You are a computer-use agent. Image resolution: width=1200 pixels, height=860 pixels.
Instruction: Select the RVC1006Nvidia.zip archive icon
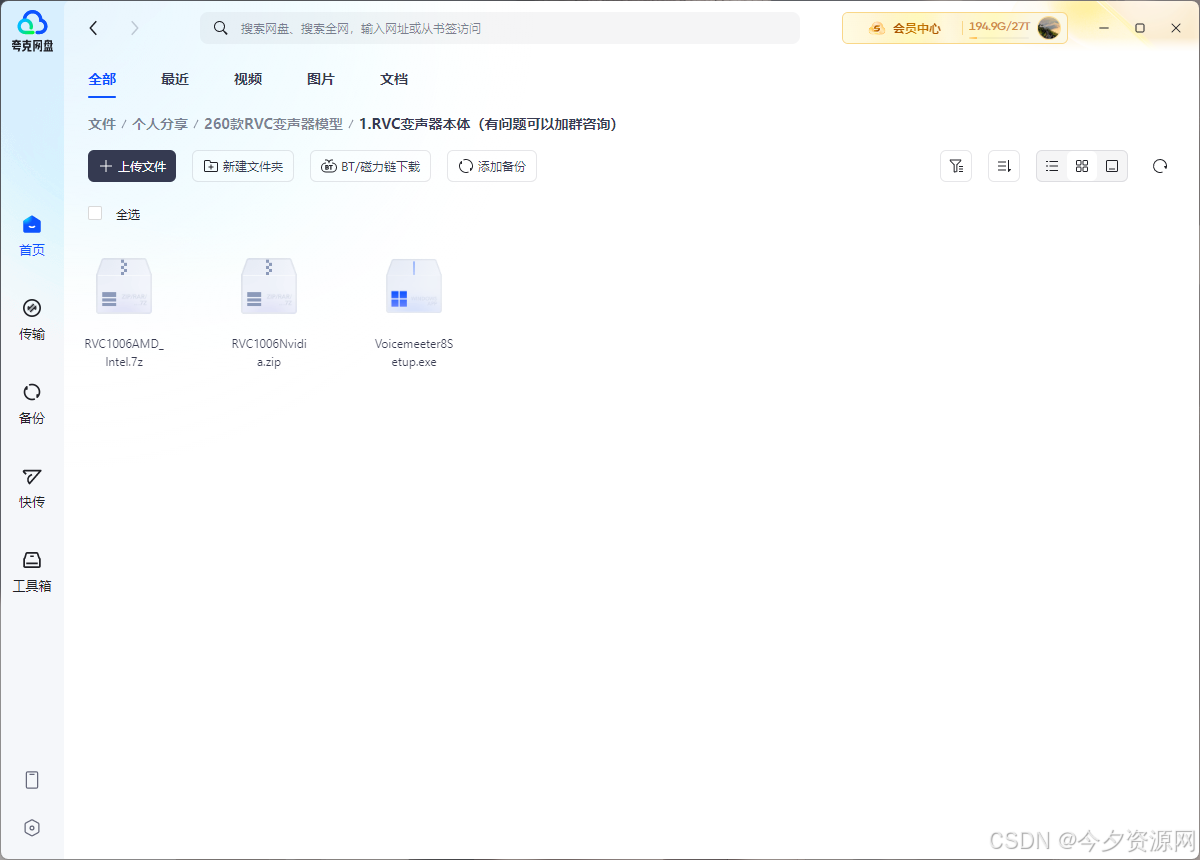coord(269,286)
